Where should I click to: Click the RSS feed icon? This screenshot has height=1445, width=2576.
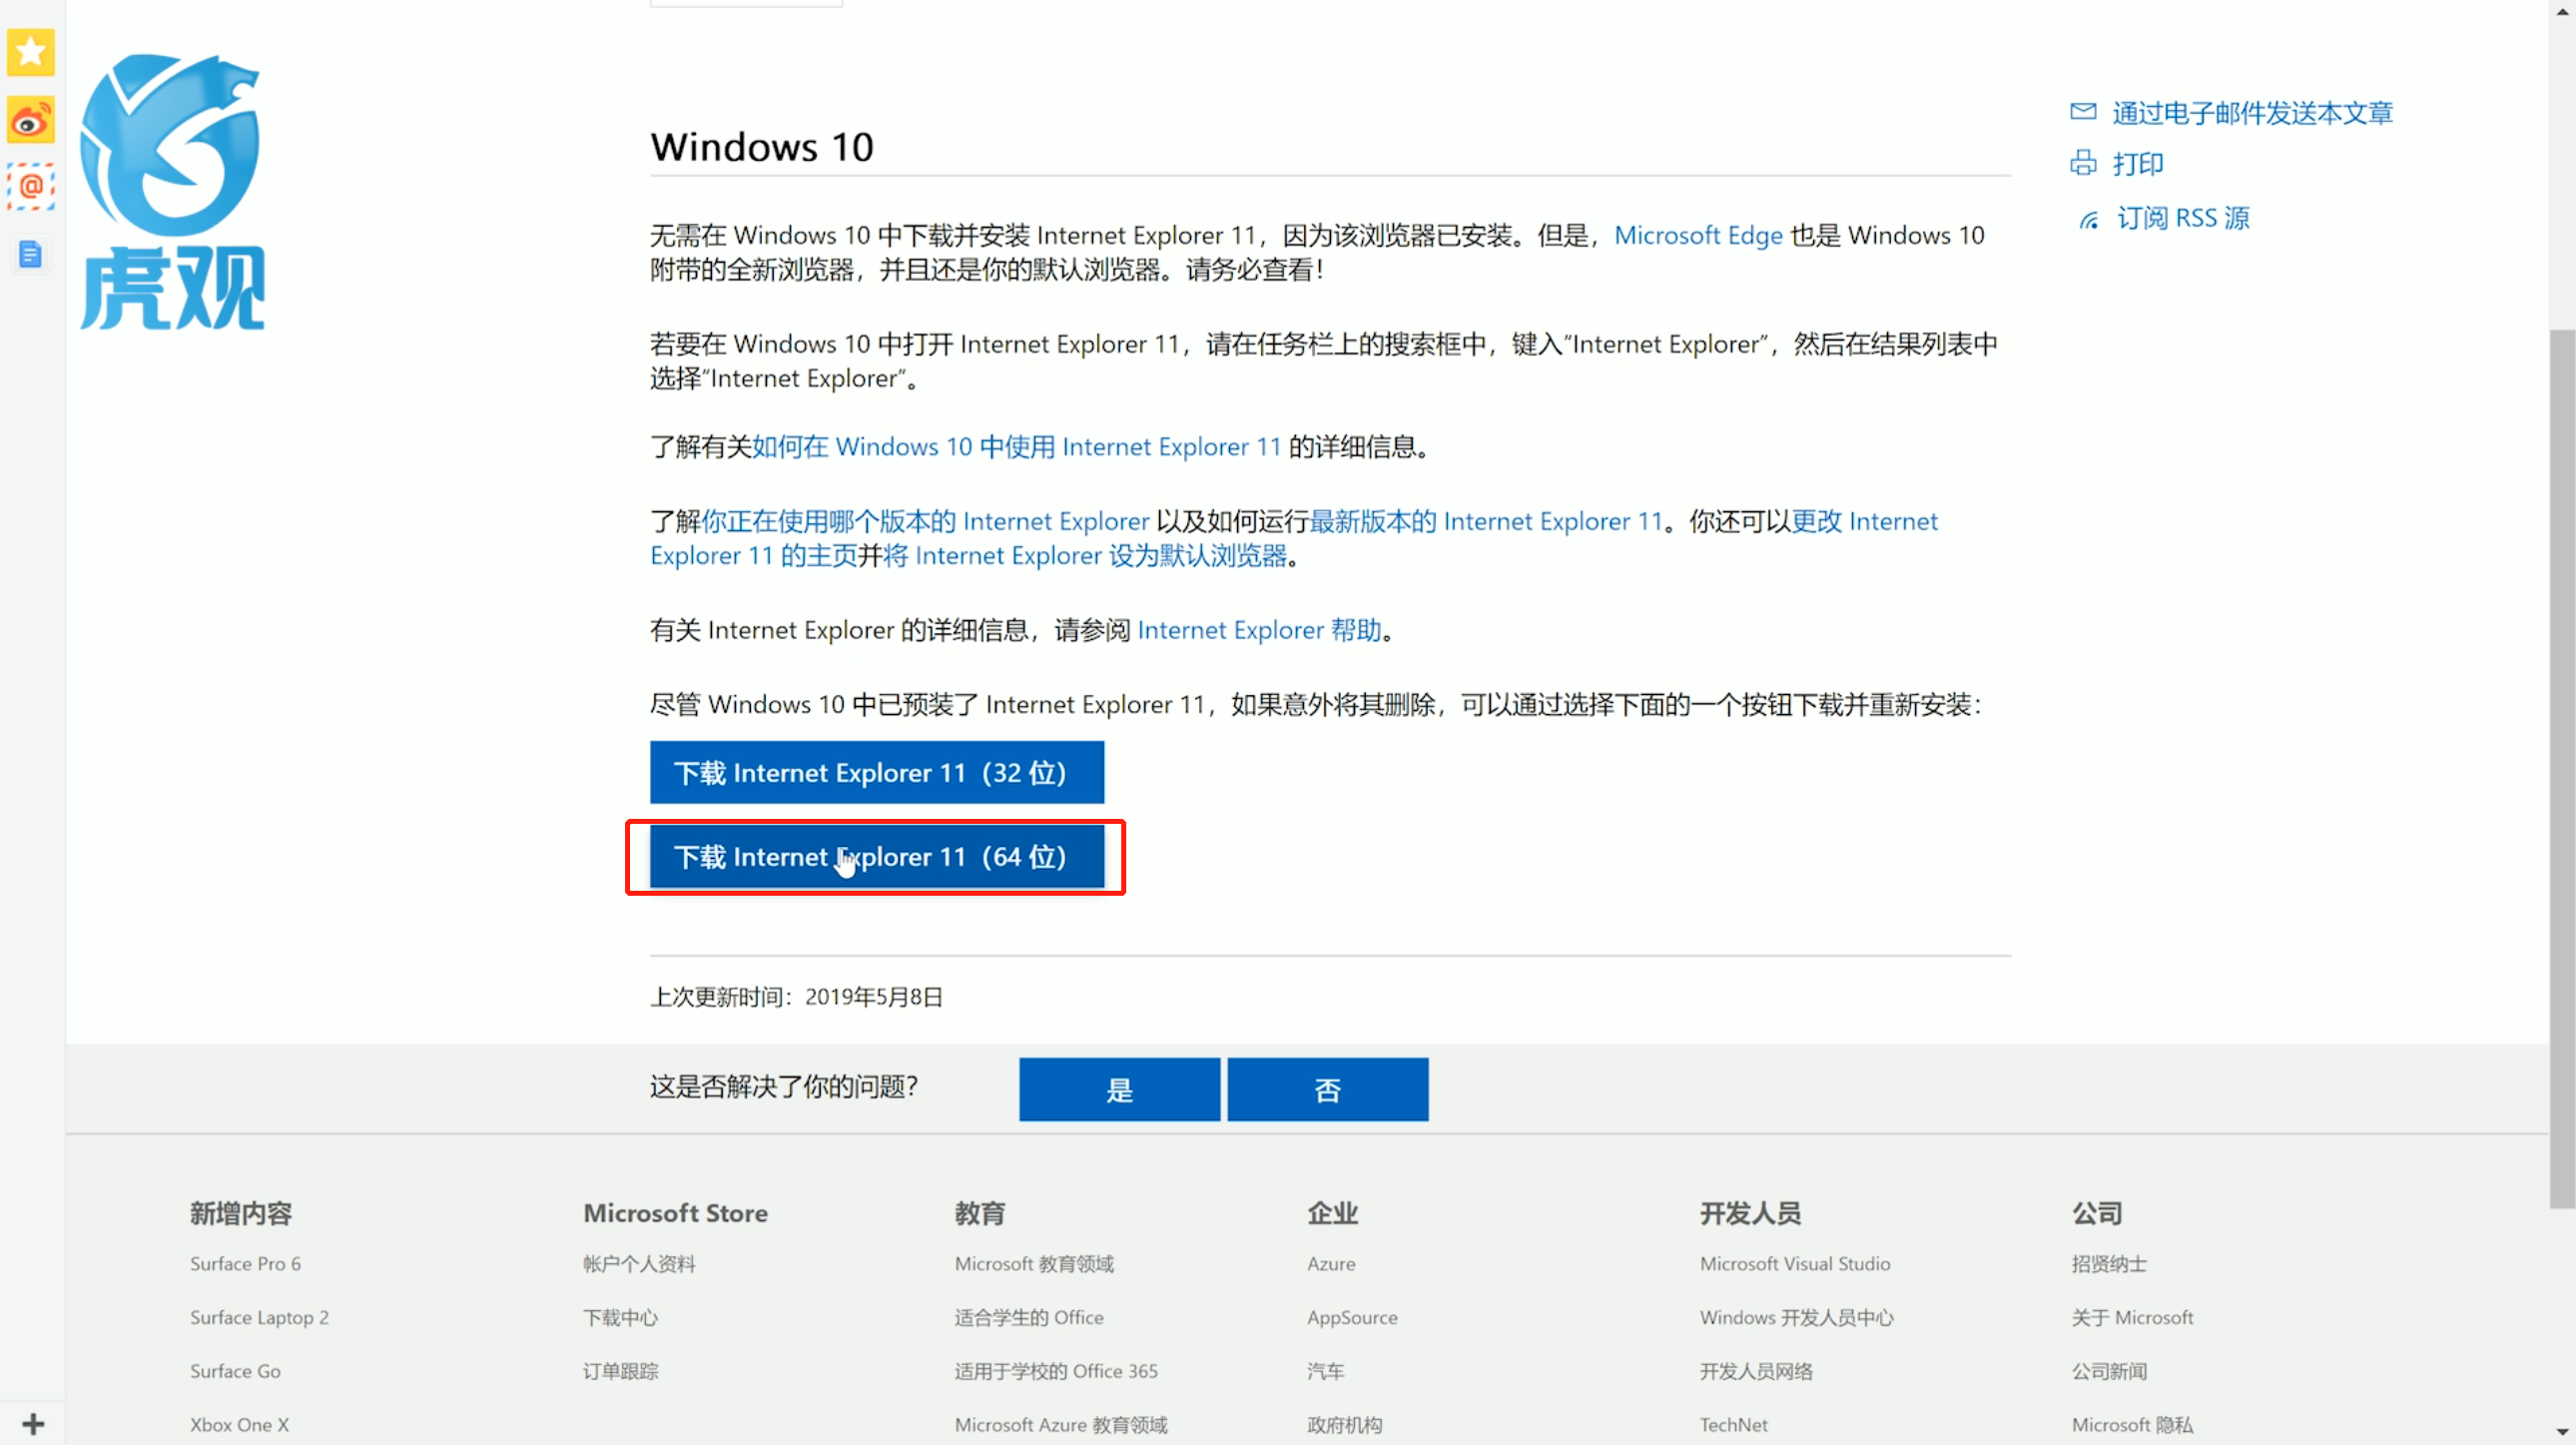2089,219
